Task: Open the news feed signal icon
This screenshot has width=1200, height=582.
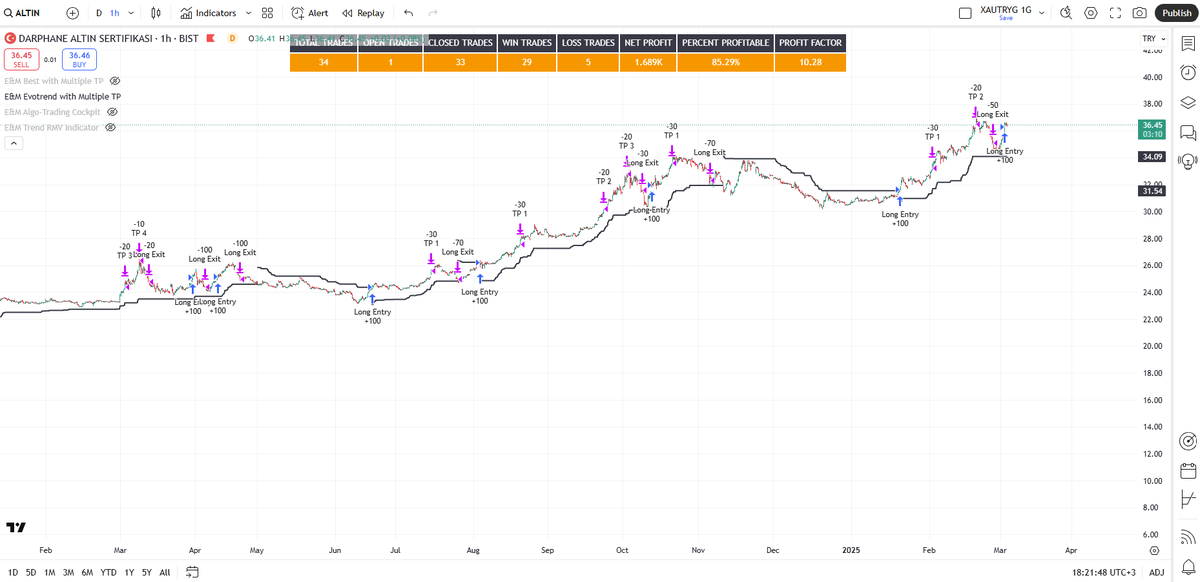Action: (1188, 536)
